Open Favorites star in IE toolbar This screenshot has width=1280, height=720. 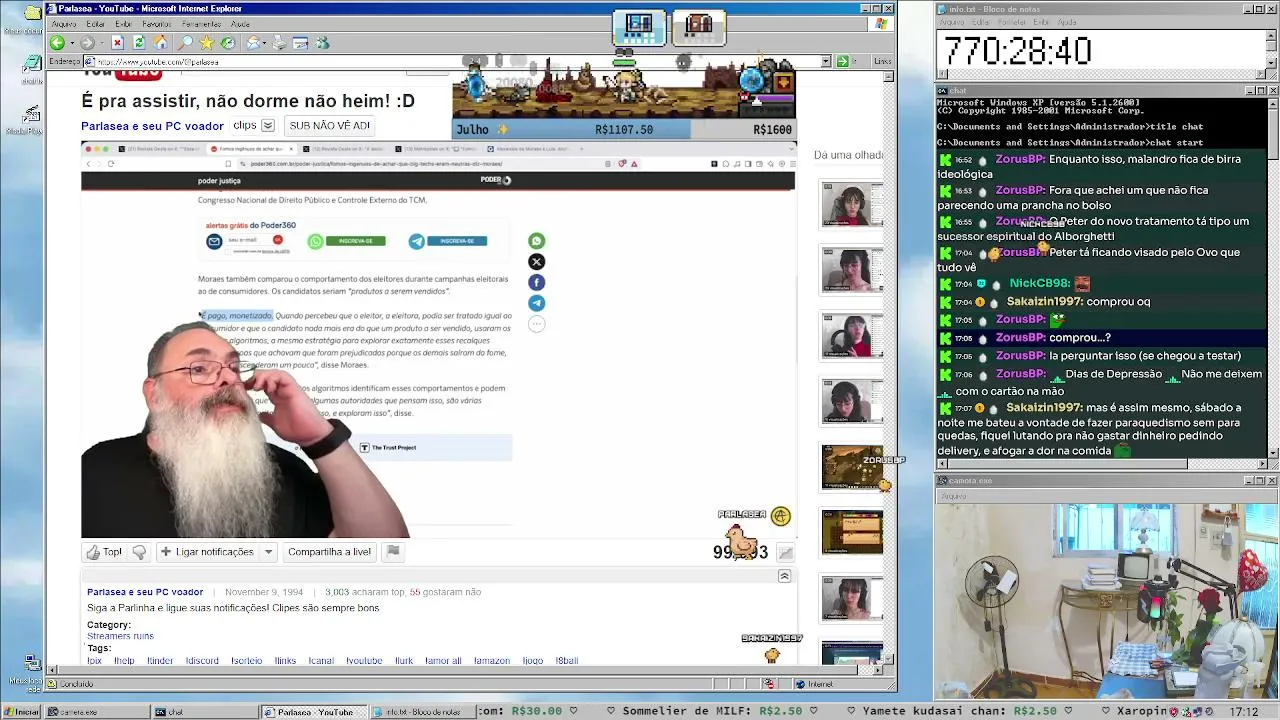tap(207, 43)
